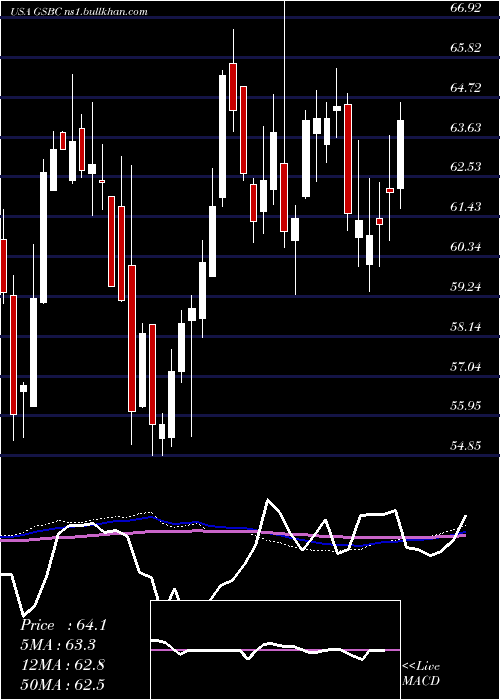Click the 64.72 price axis label
This screenshot has height=700, width=500.
466,88
